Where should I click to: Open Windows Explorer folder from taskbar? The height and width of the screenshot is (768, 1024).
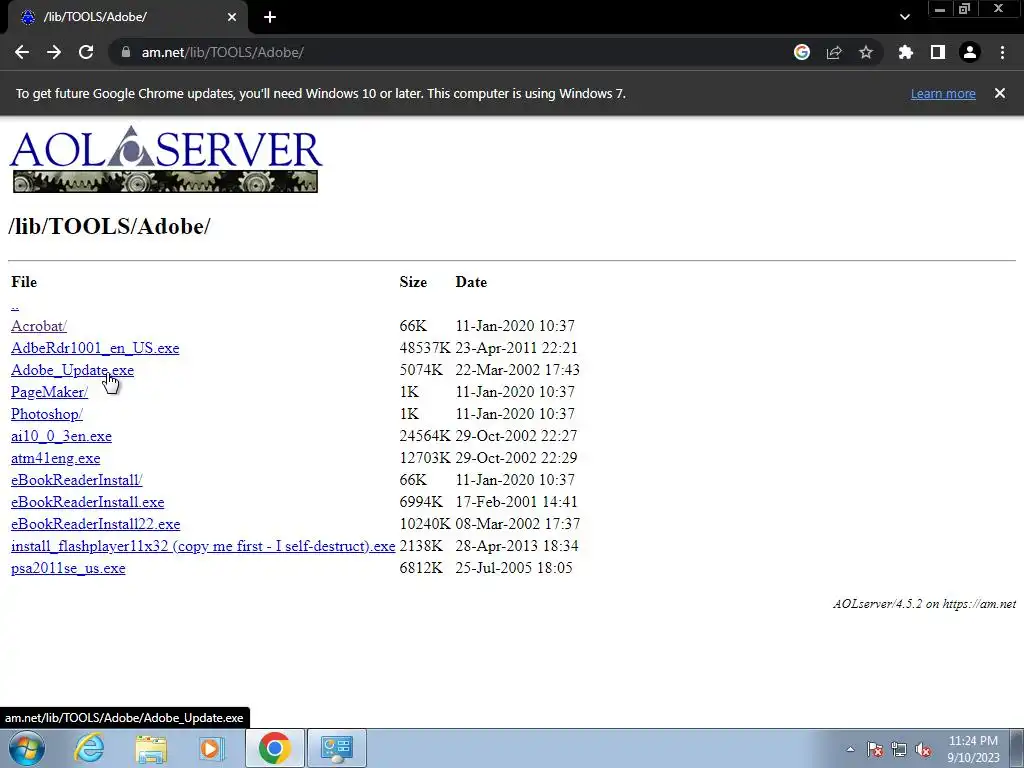pos(151,748)
